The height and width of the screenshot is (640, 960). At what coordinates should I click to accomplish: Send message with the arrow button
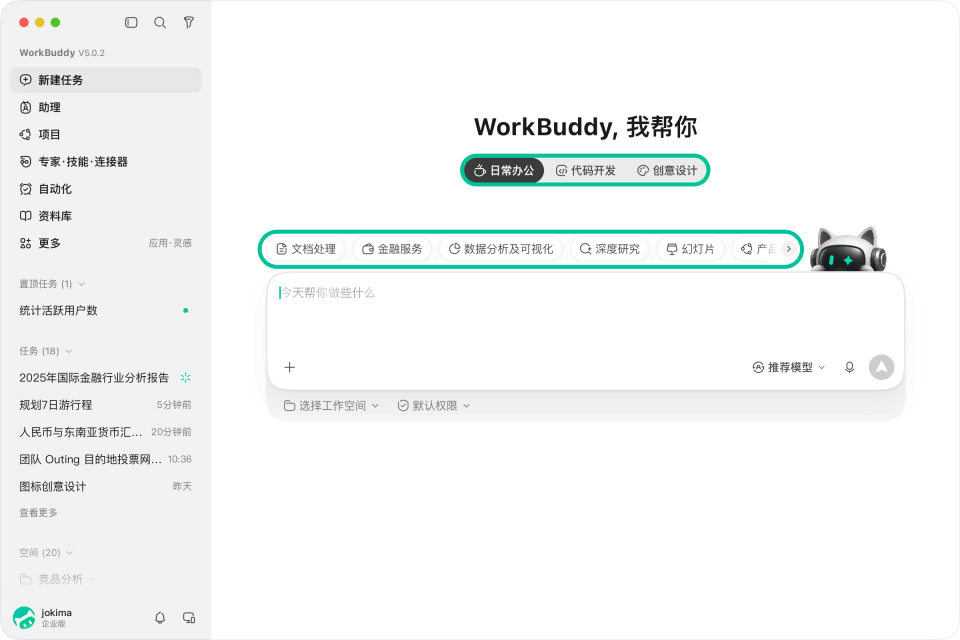(882, 367)
